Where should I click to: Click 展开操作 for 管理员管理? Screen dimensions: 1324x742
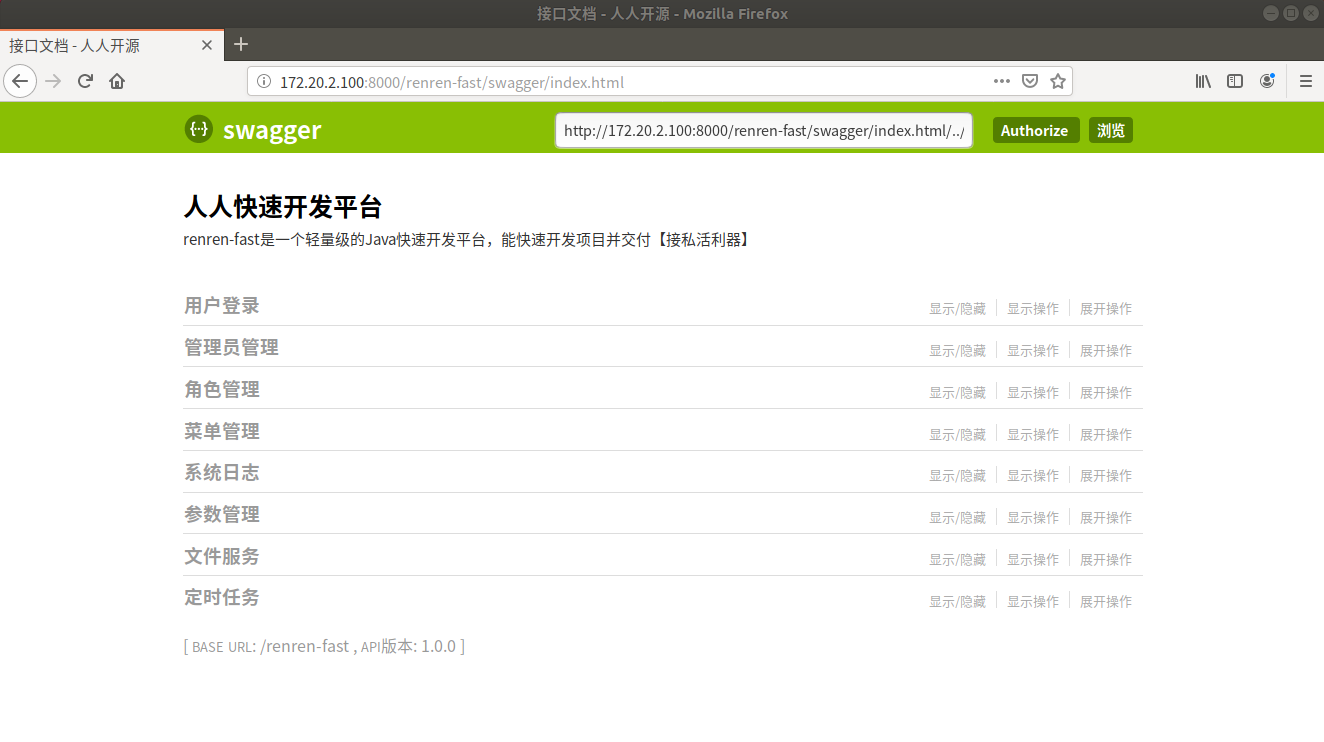pyautogui.click(x=1106, y=351)
